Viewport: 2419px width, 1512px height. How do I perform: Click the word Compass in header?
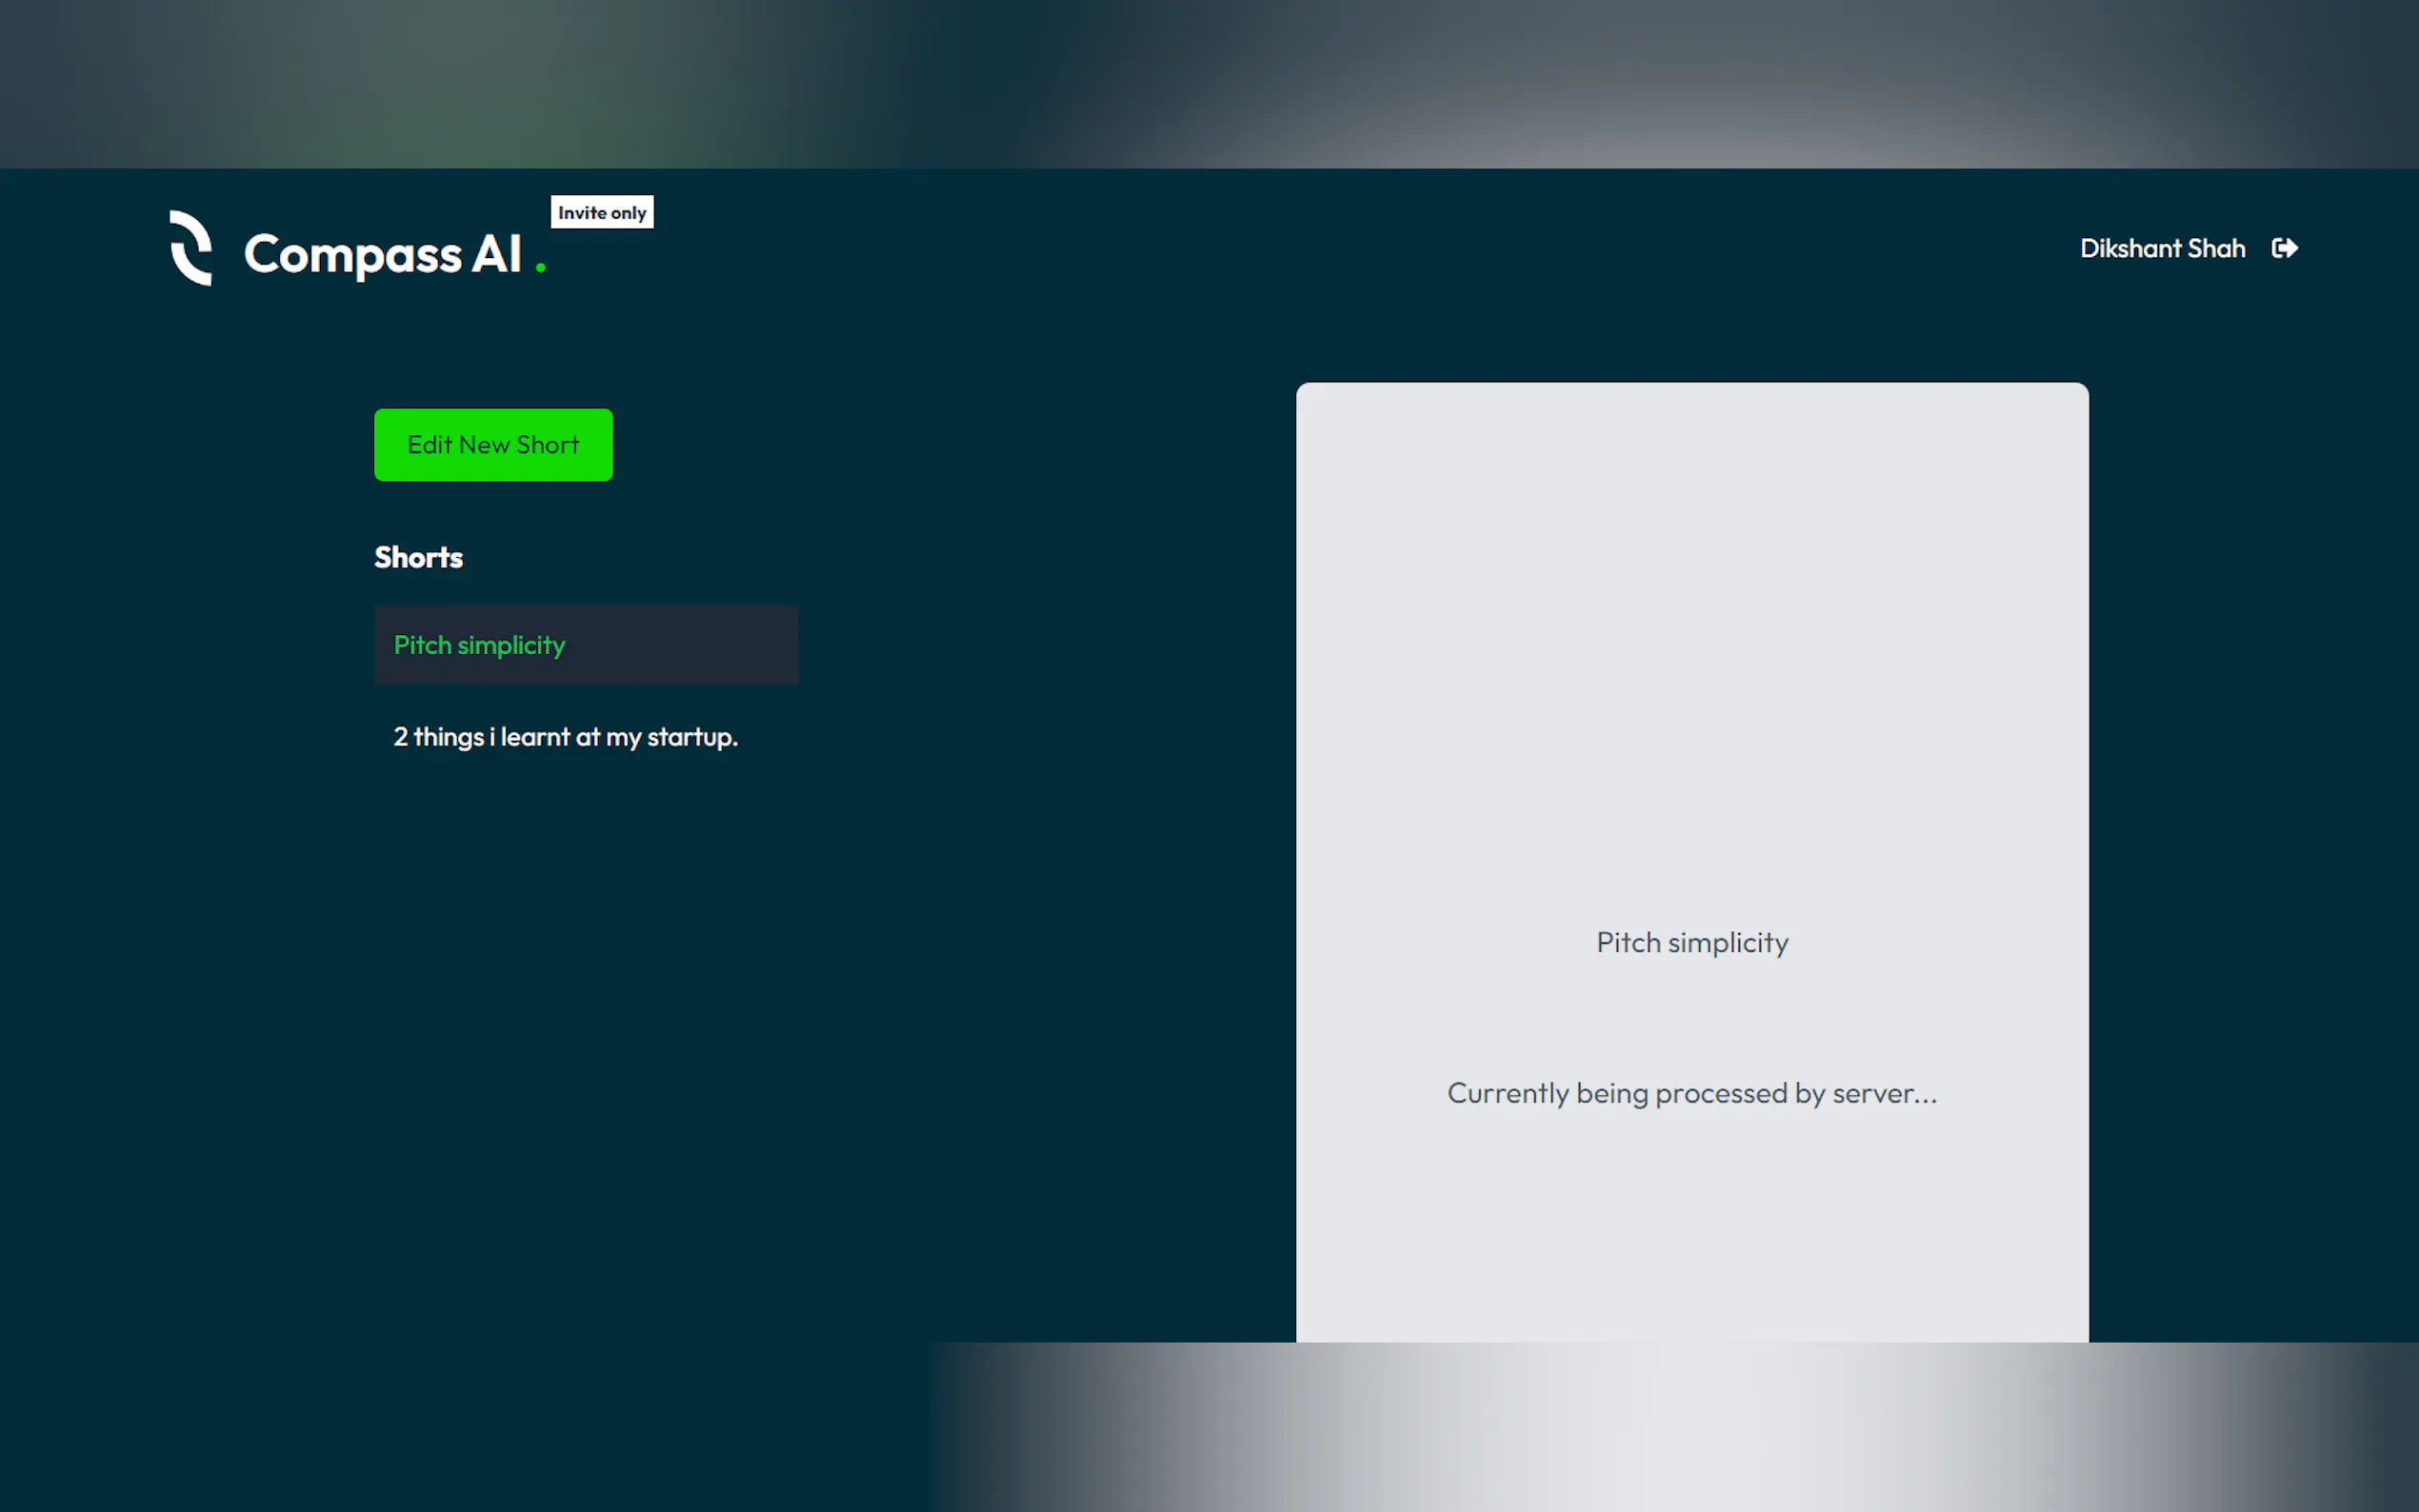pos(352,254)
